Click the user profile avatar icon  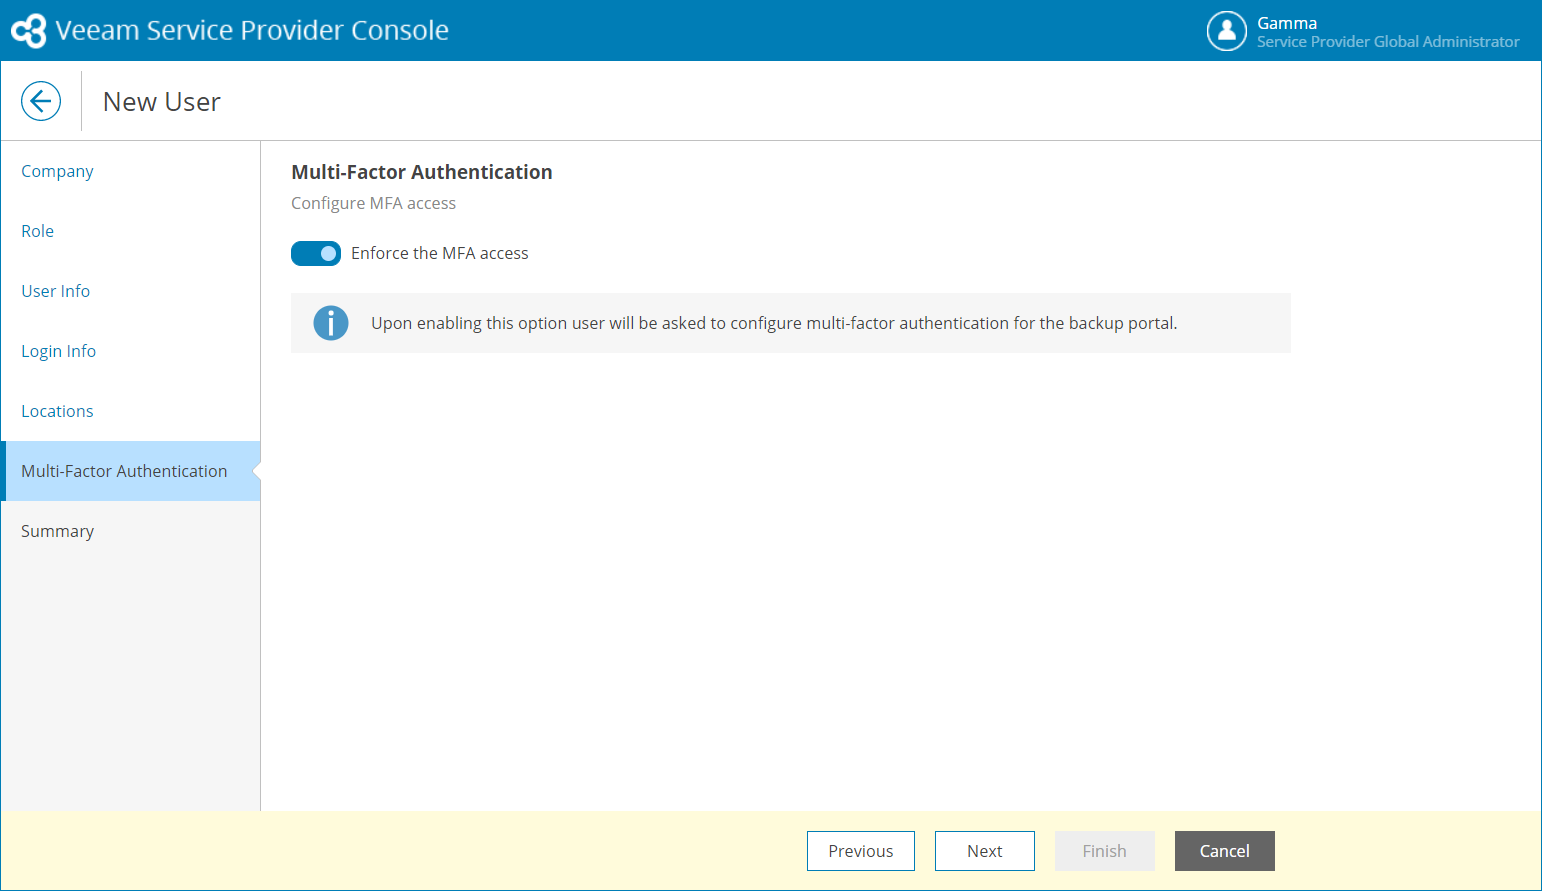pos(1226,31)
